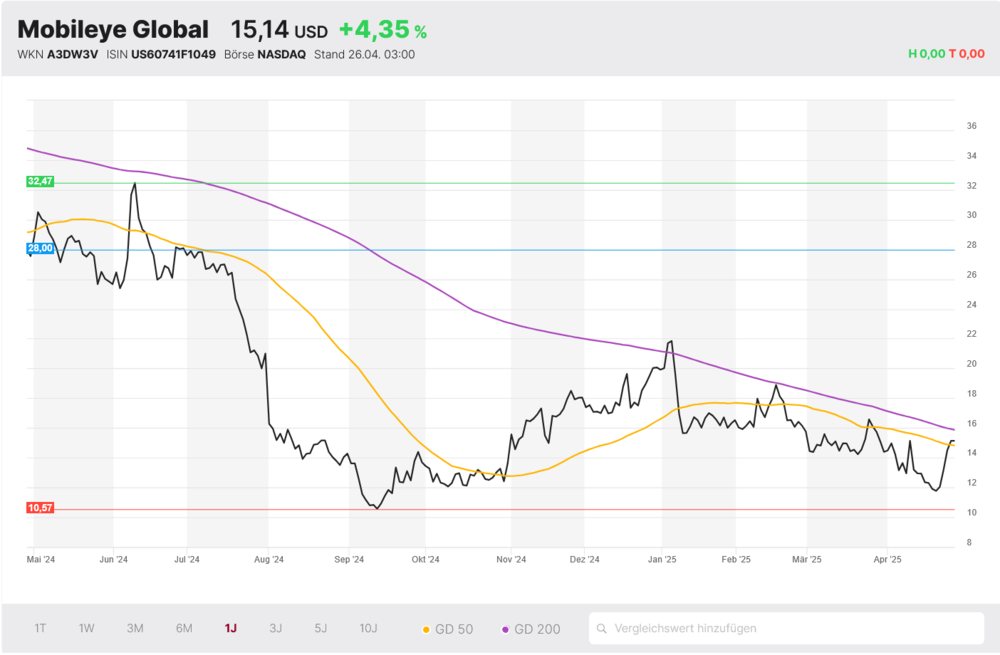Image resolution: width=1000 pixels, height=655 pixels.
Task: Click the red 10,57 low marker
Action: (x=40, y=508)
